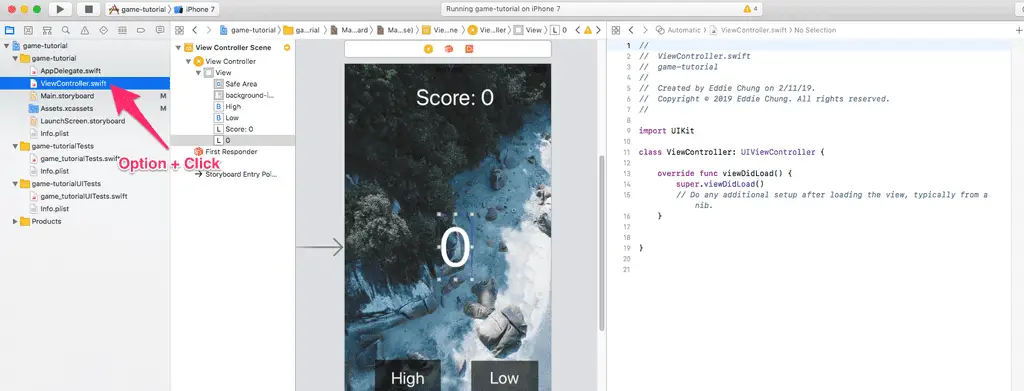This screenshot has height=391, width=1024.
Task: Jump to previous issue in storyboard
Action: pos(577,30)
